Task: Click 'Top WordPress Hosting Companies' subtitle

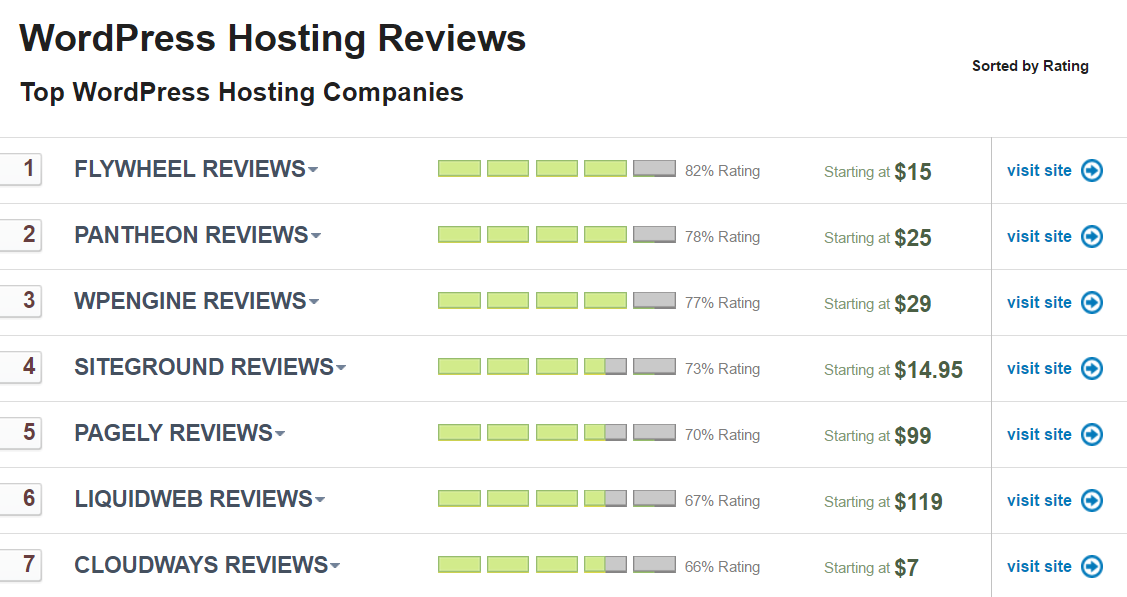Action: coord(242,93)
